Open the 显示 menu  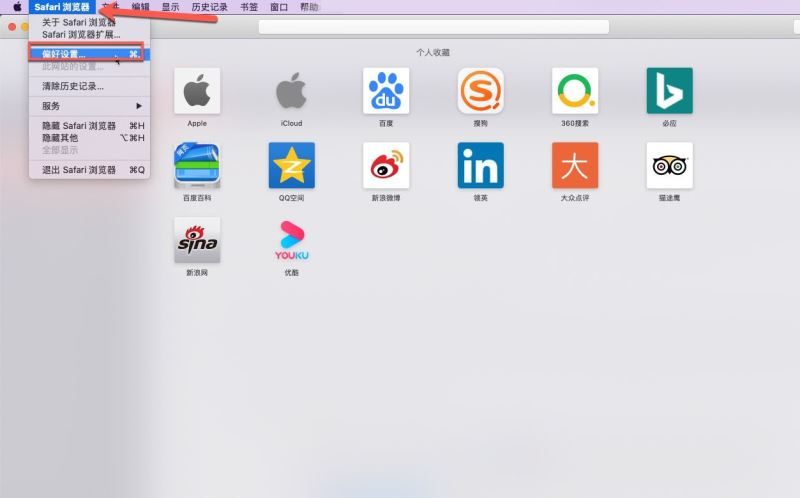(x=170, y=7)
